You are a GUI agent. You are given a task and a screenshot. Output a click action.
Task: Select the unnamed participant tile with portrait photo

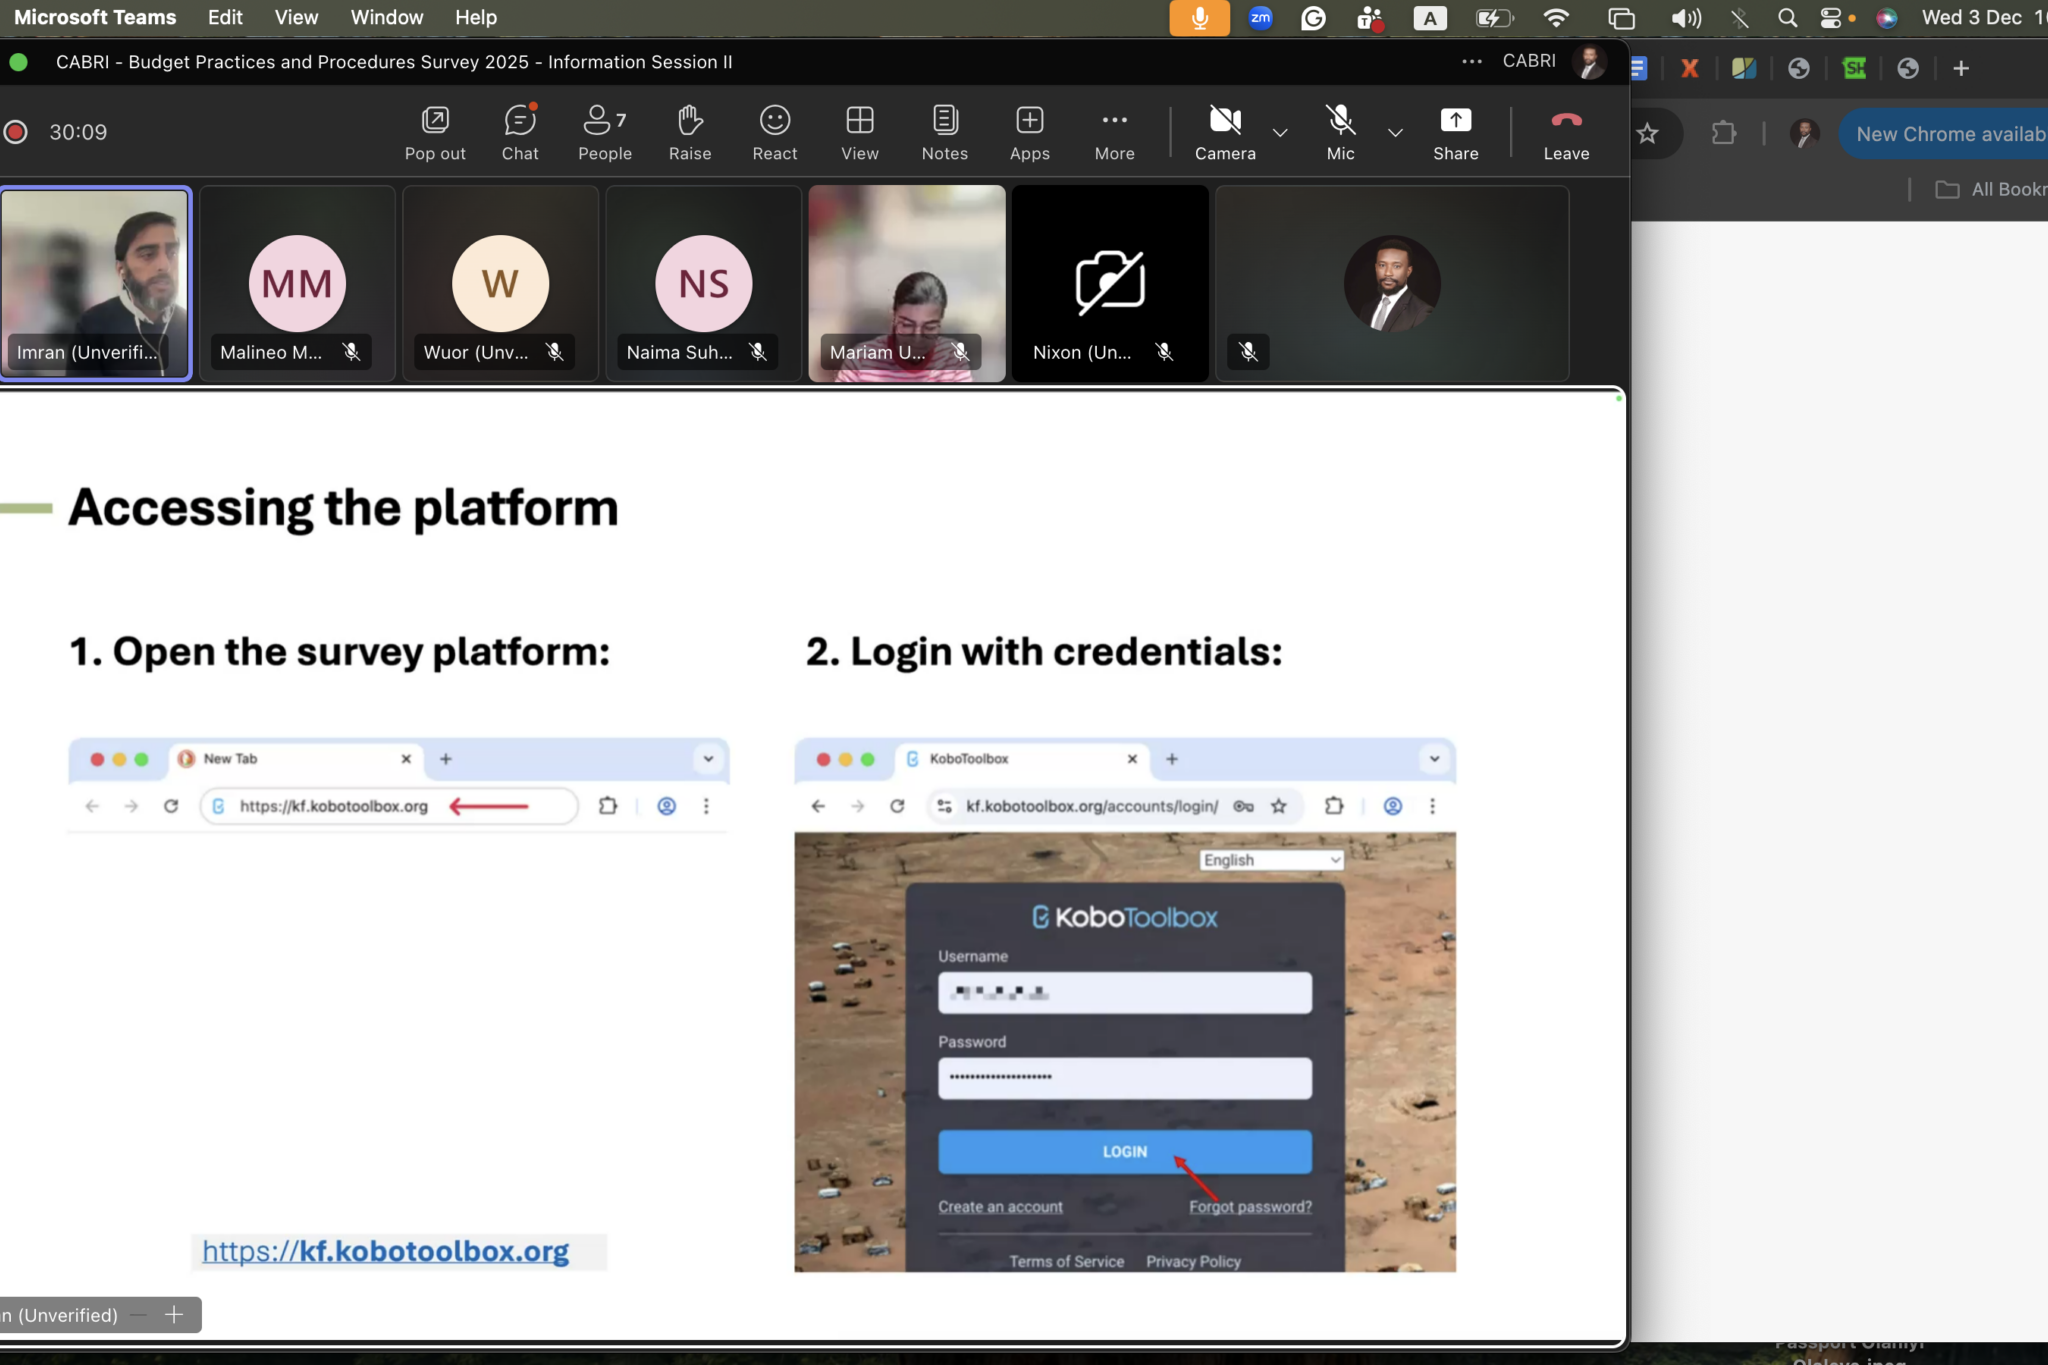coord(1392,284)
